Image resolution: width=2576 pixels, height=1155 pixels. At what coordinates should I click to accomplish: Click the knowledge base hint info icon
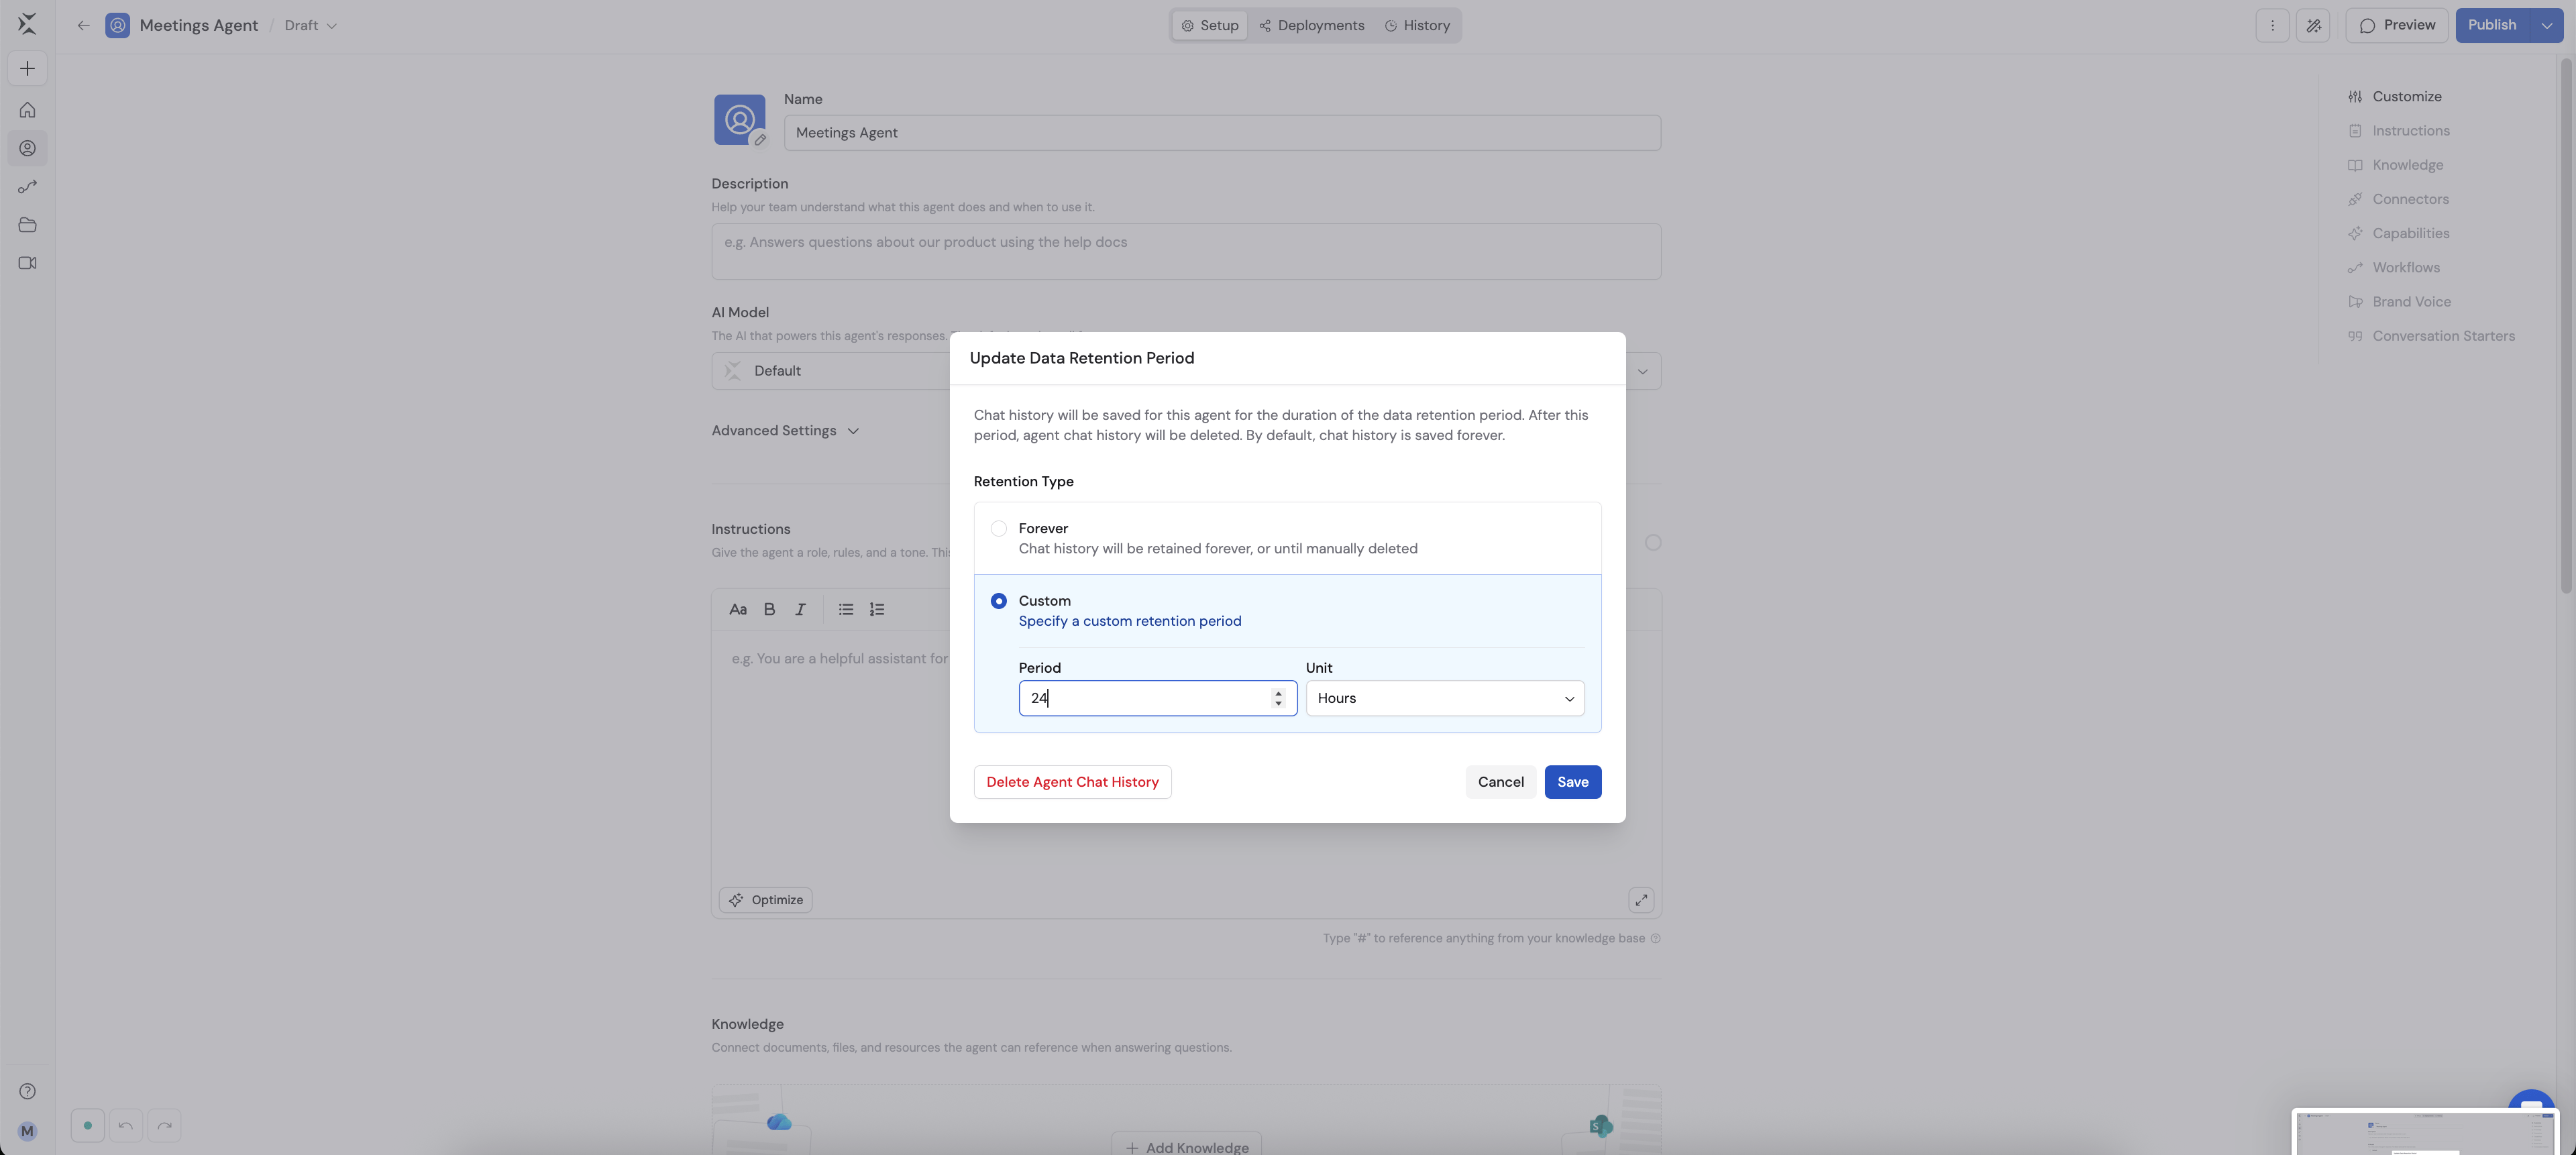click(1655, 938)
